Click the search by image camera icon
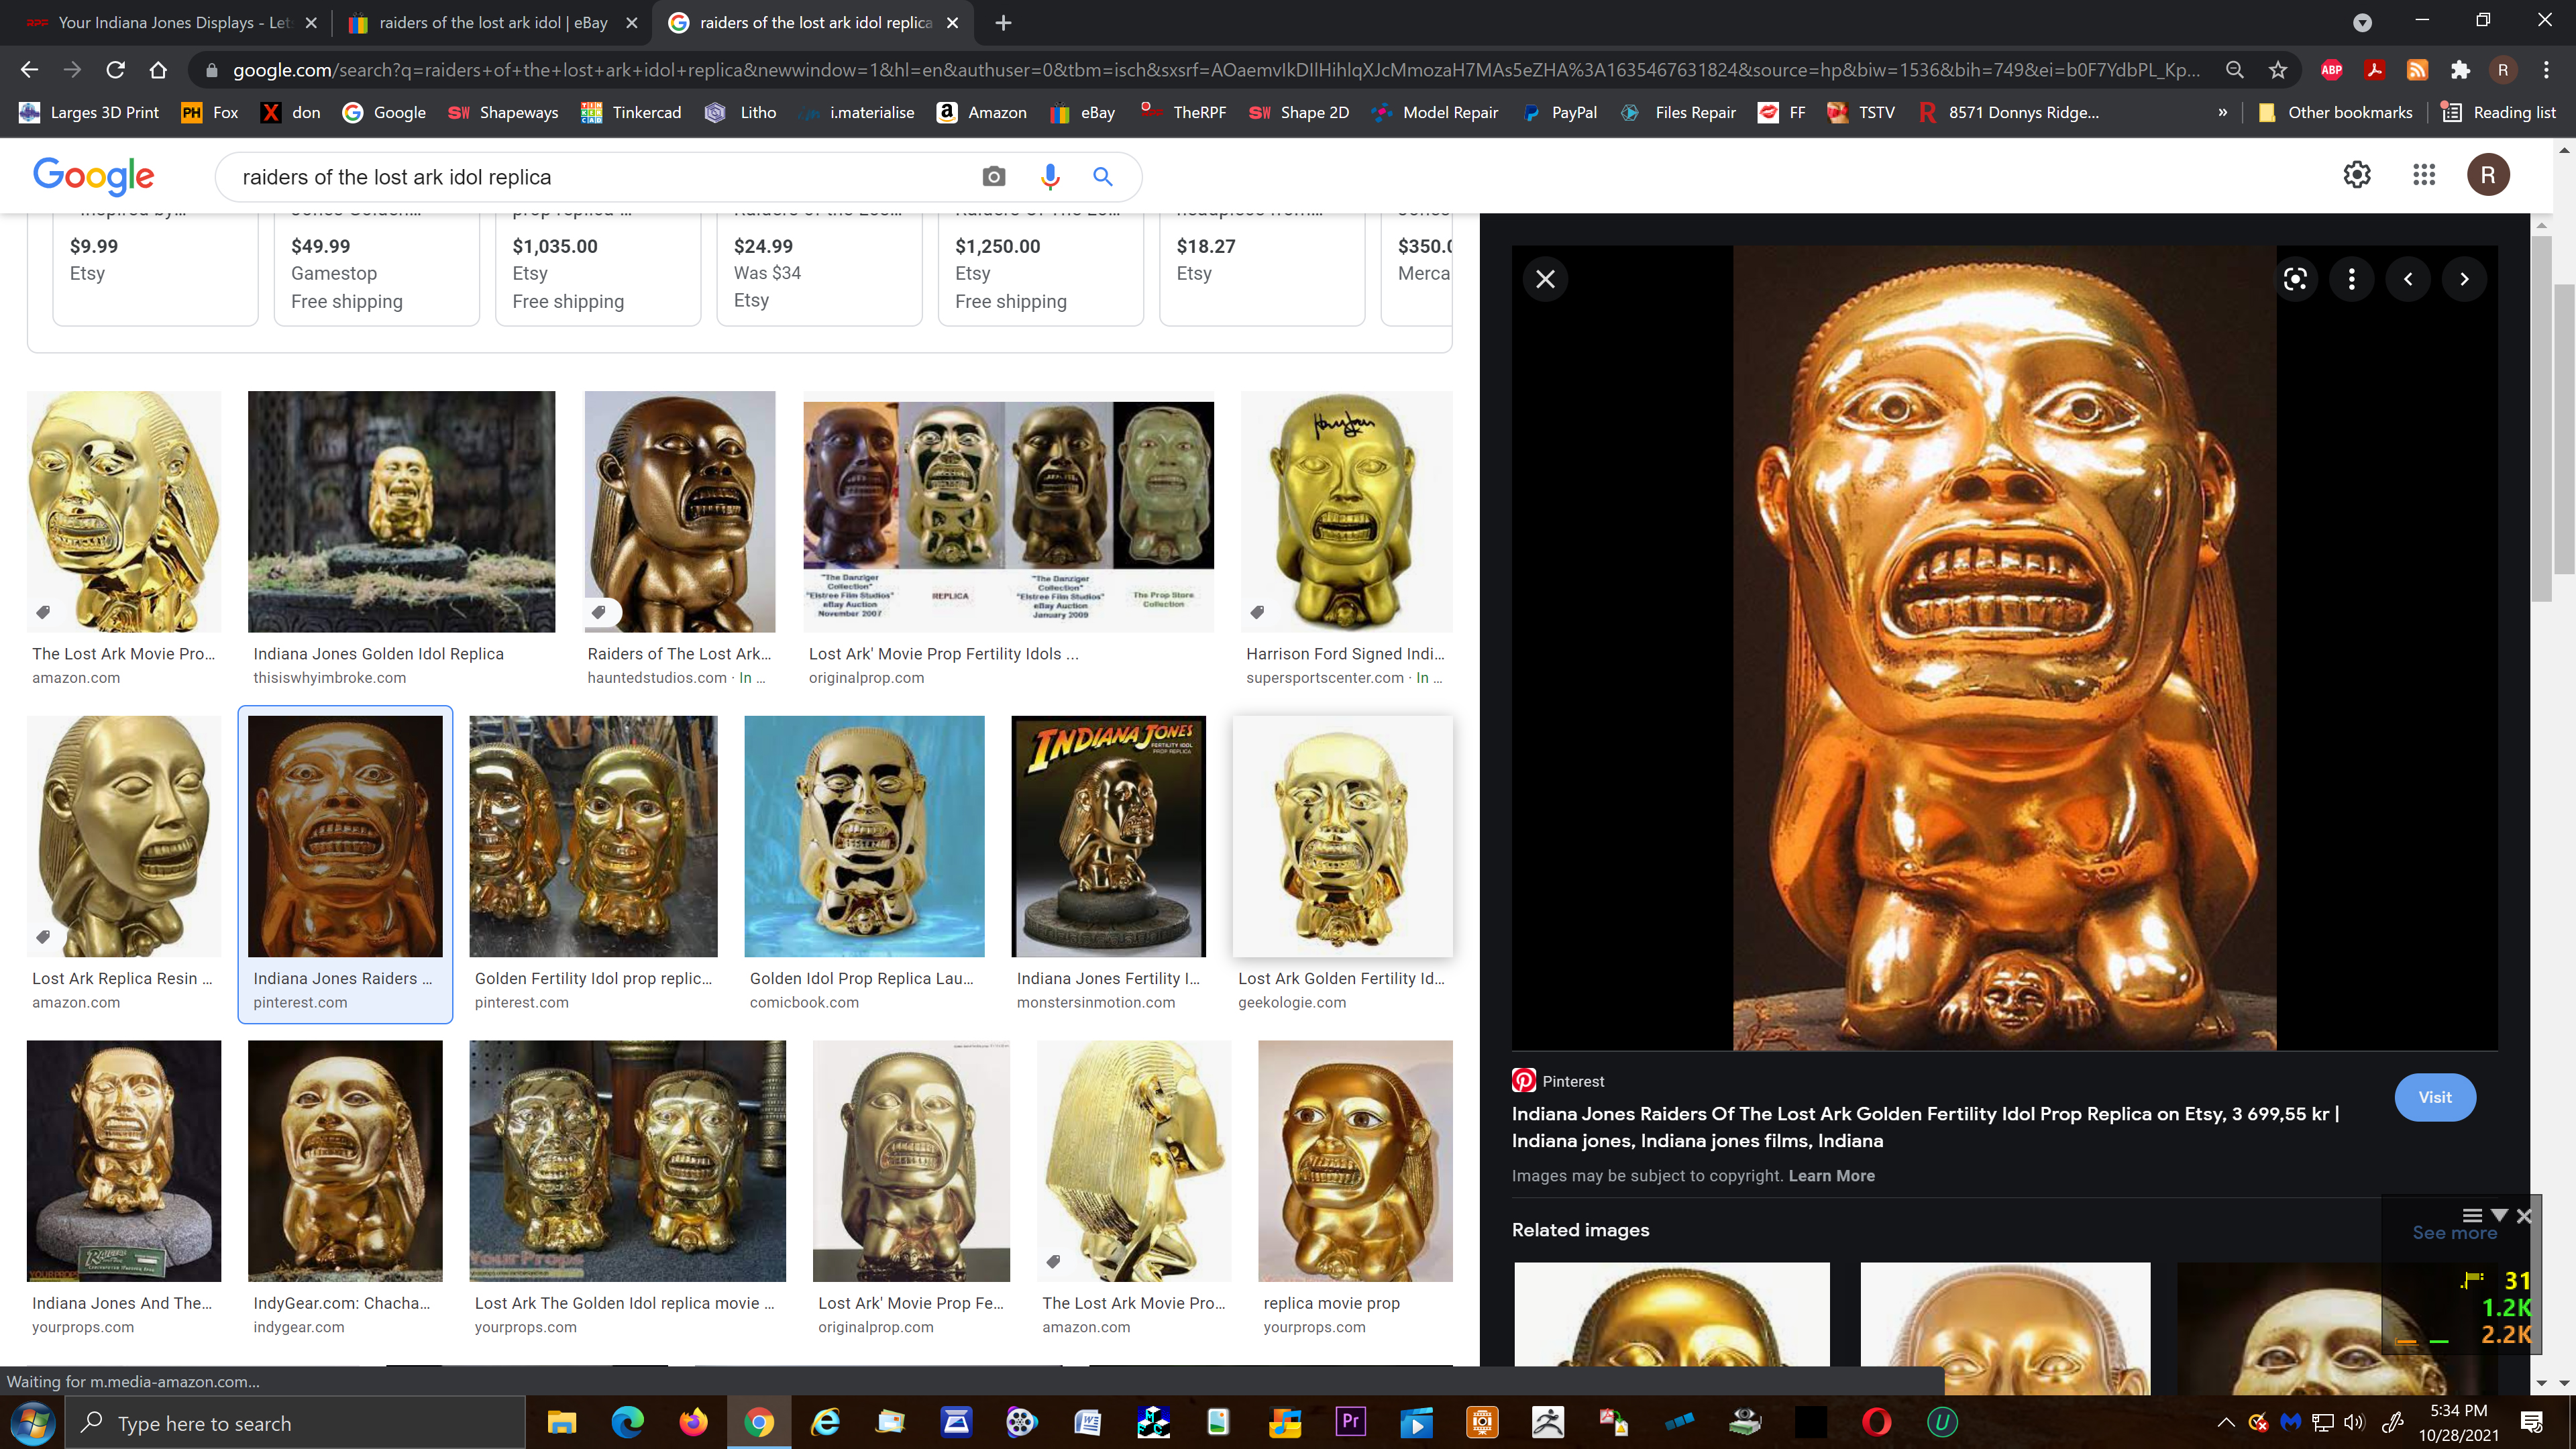Screen dimensions: 2576x1449 point(993,177)
